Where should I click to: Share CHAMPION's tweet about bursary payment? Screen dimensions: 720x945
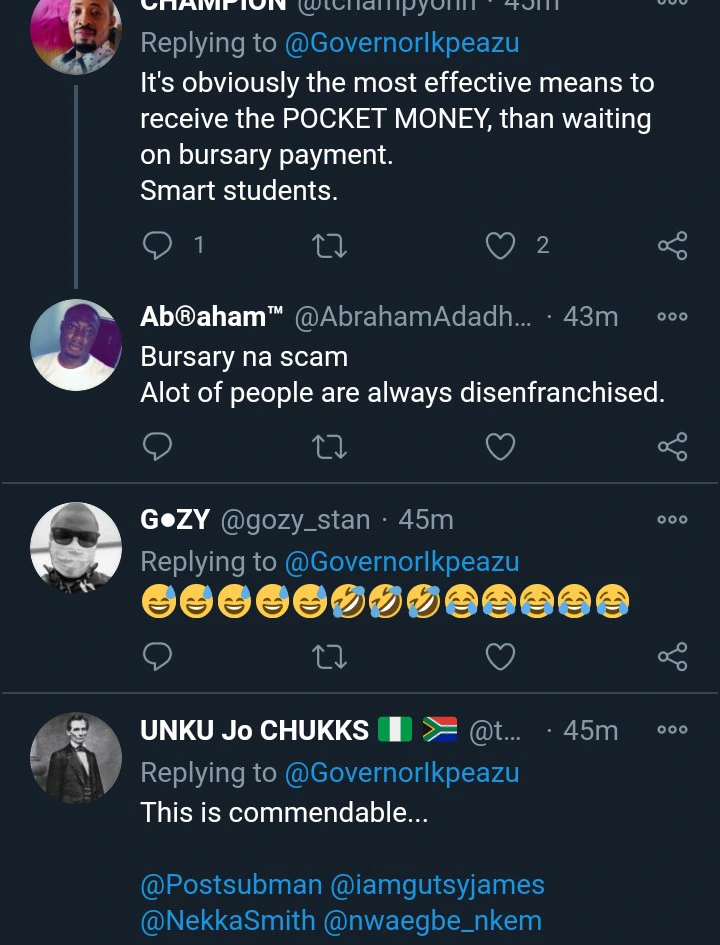672,245
